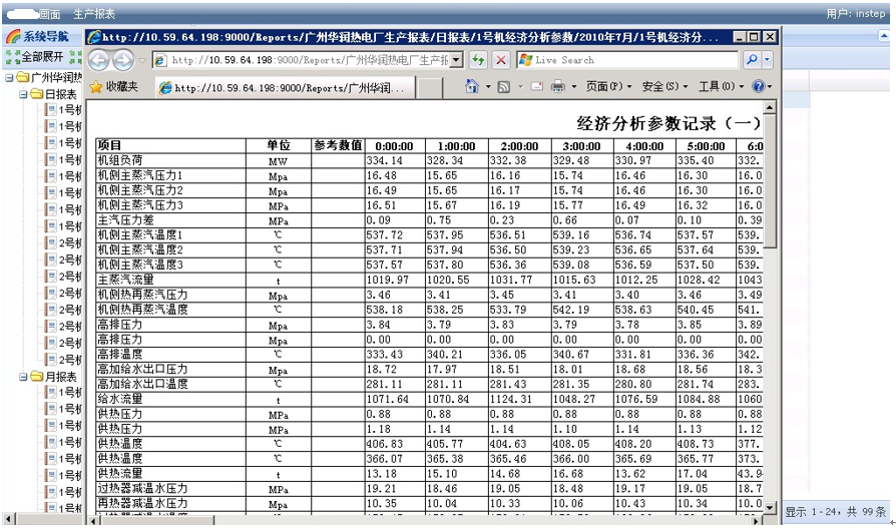Click the 用户: instep user label
This screenshot has width=896, height=529.
855,13
